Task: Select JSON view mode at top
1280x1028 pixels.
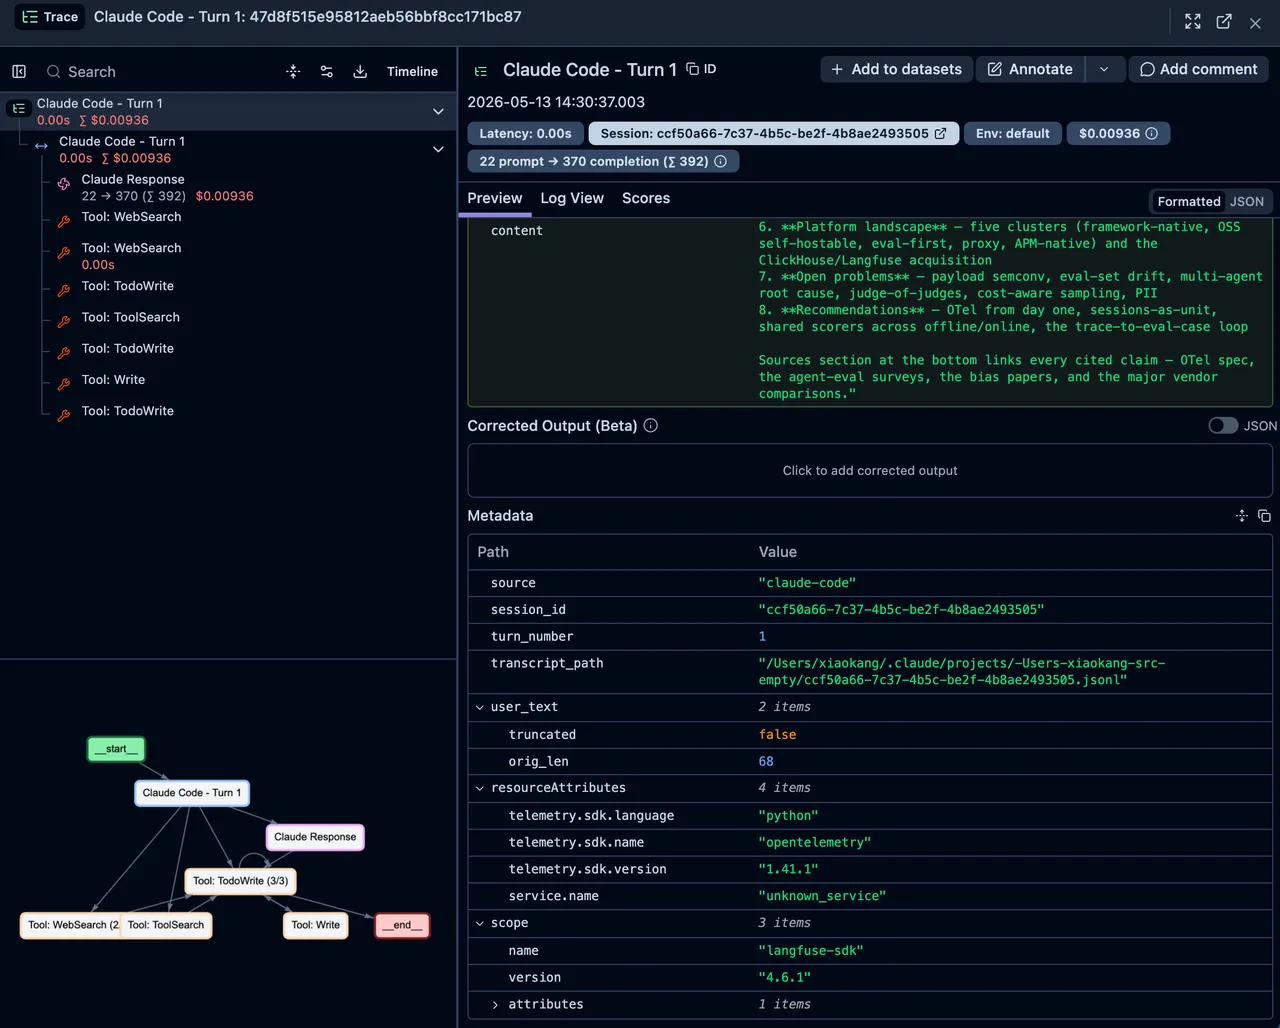Action: click(x=1247, y=201)
